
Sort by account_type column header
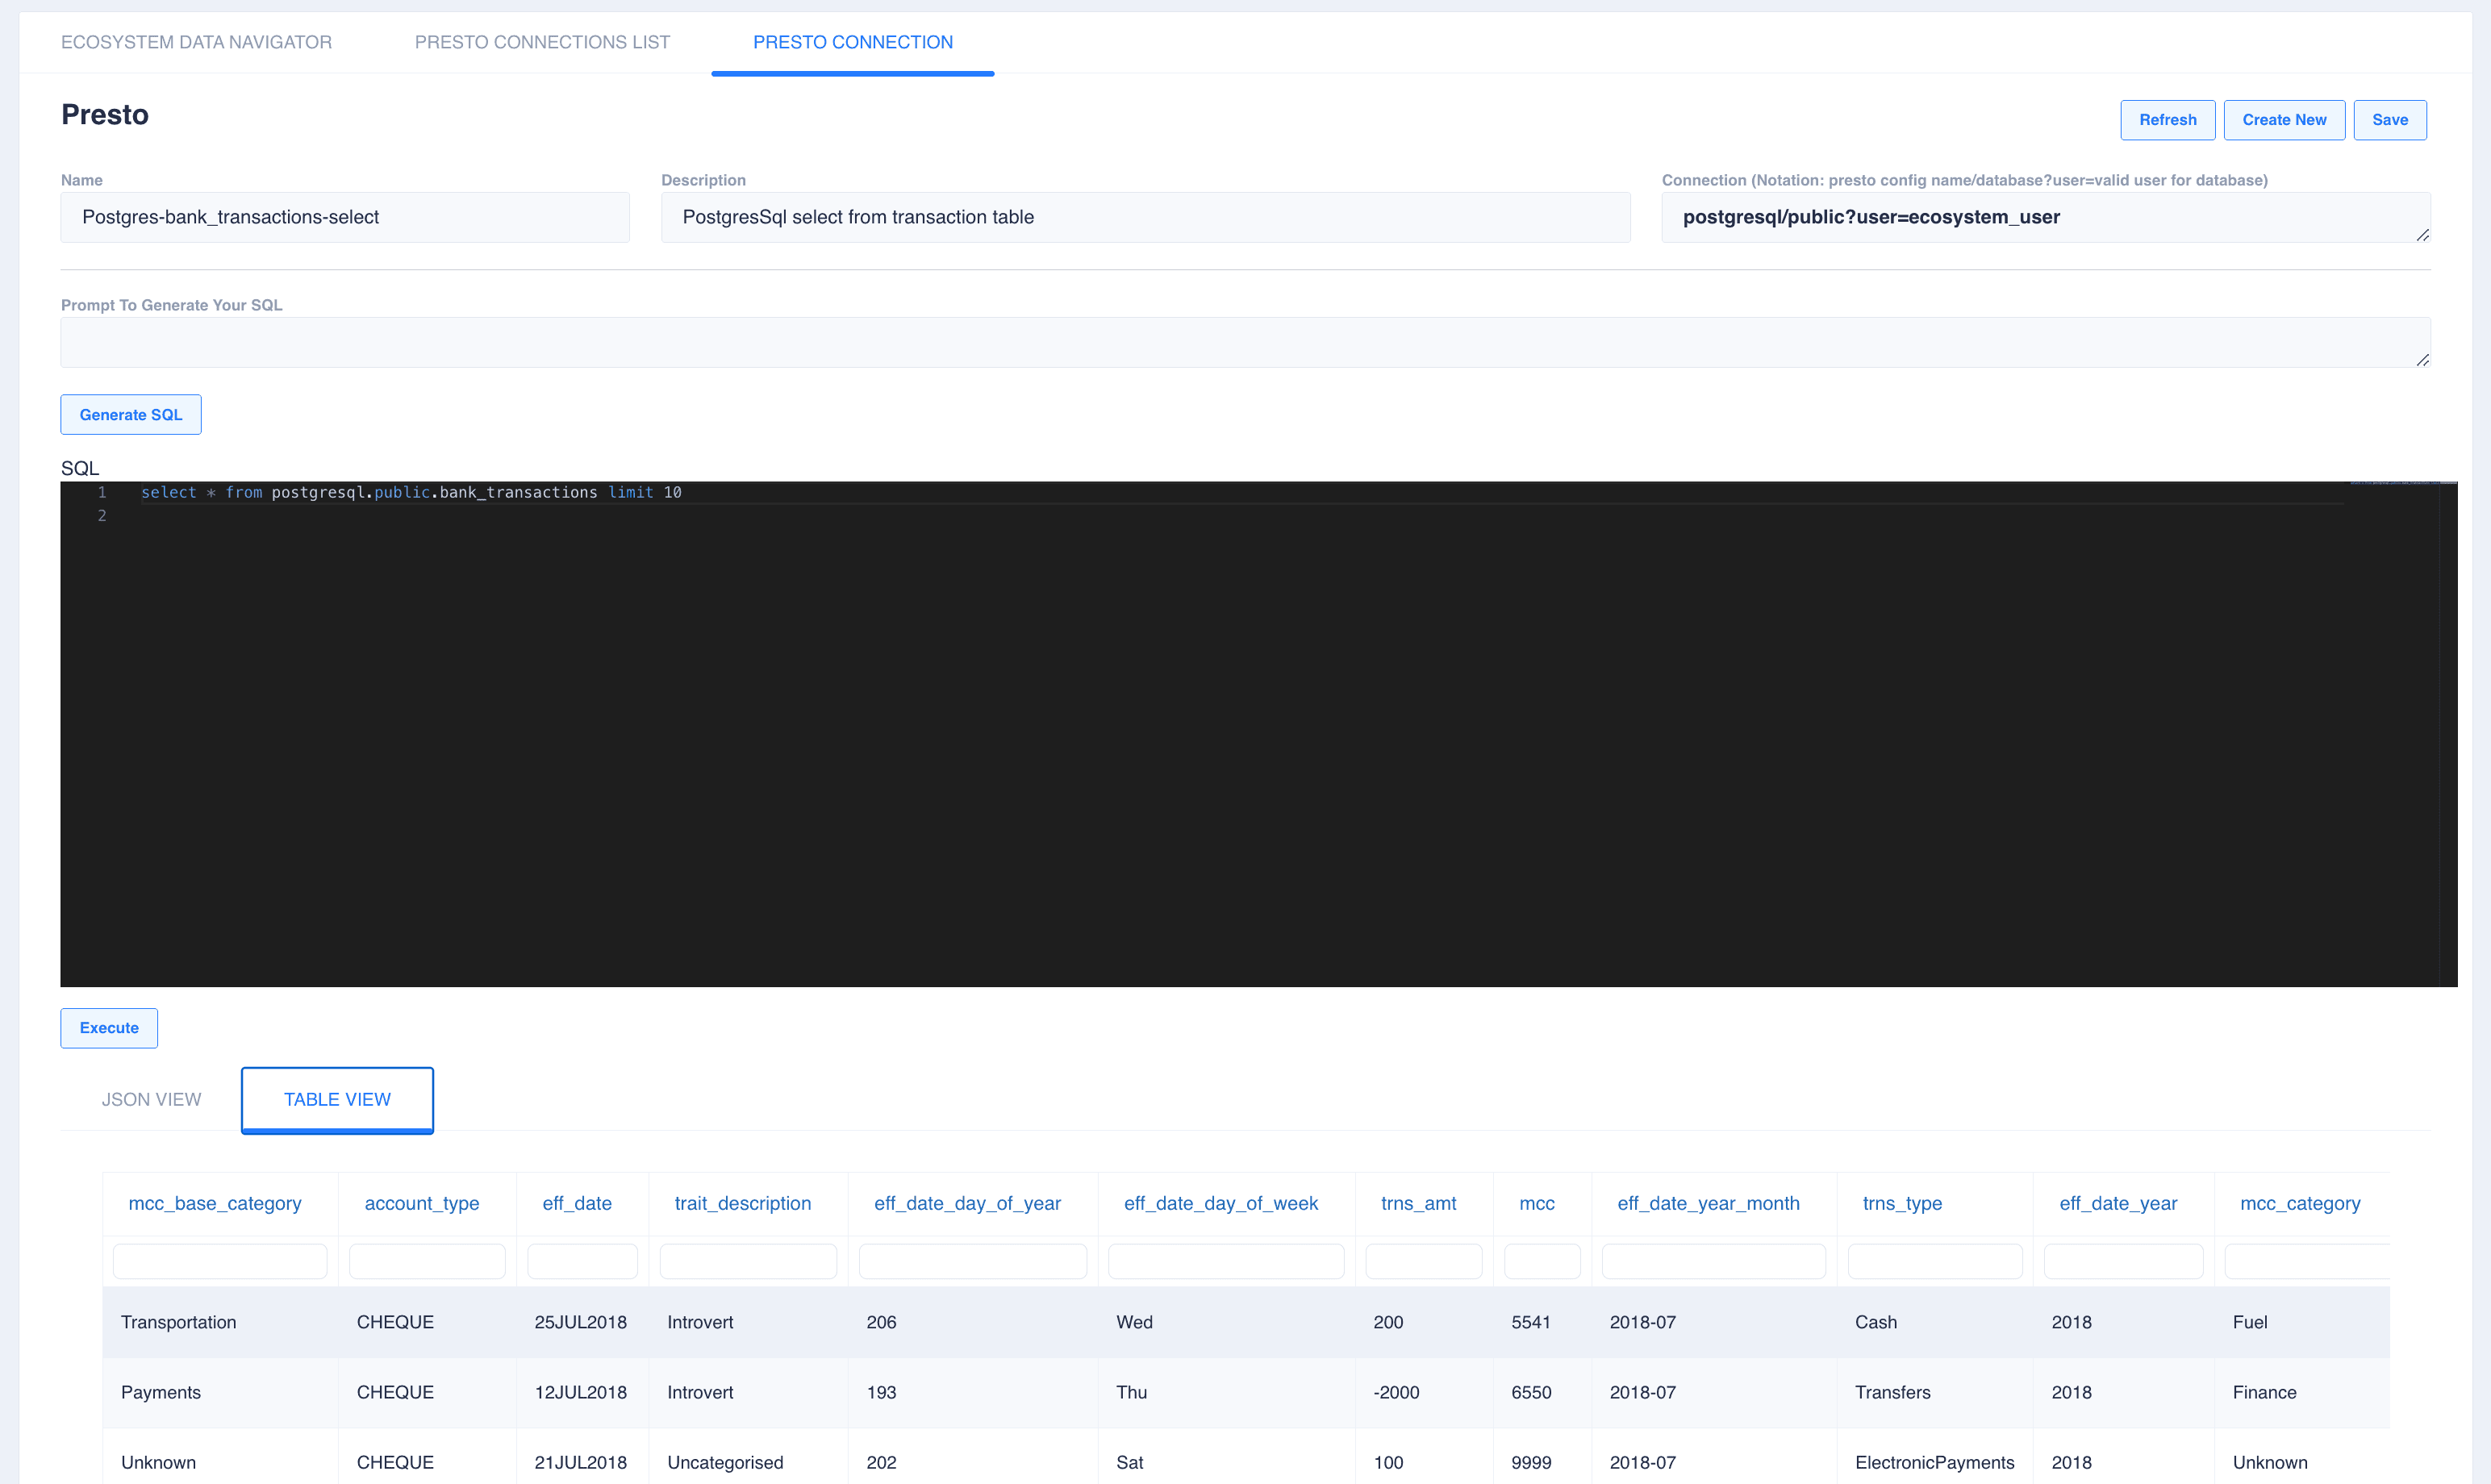point(422,1203)
